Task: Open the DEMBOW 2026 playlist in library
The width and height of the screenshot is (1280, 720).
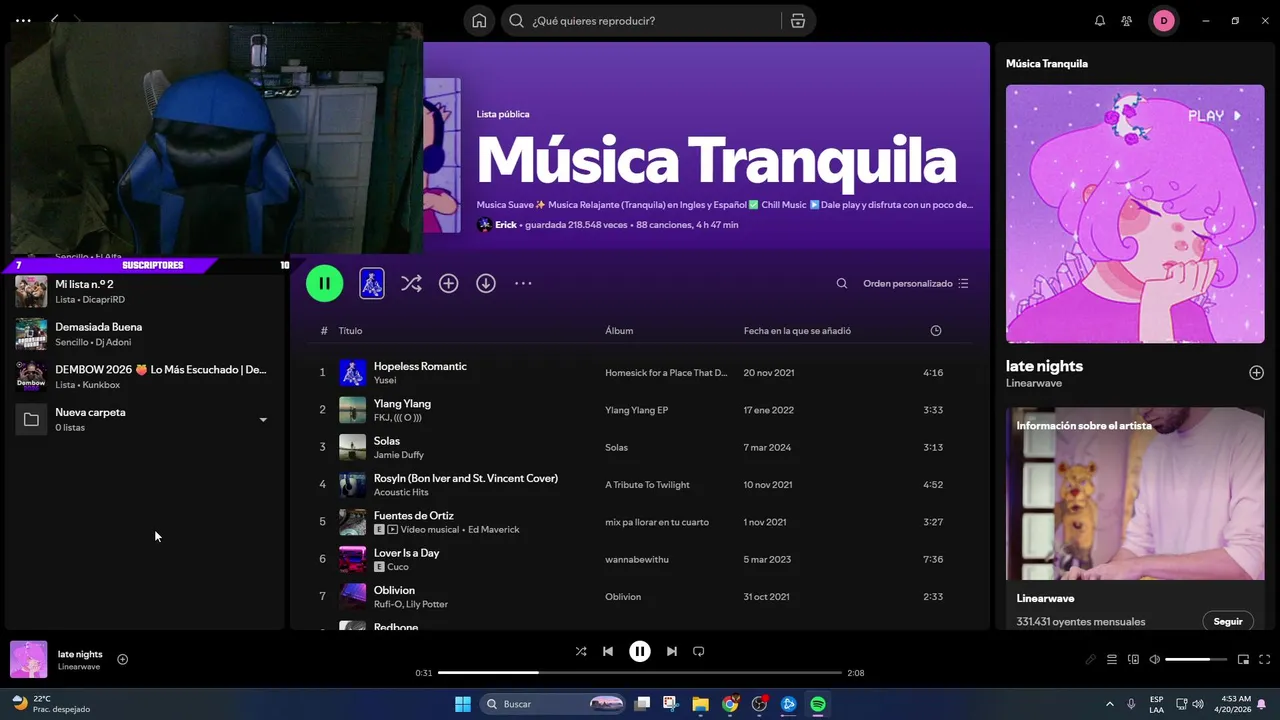Action: 145,376
